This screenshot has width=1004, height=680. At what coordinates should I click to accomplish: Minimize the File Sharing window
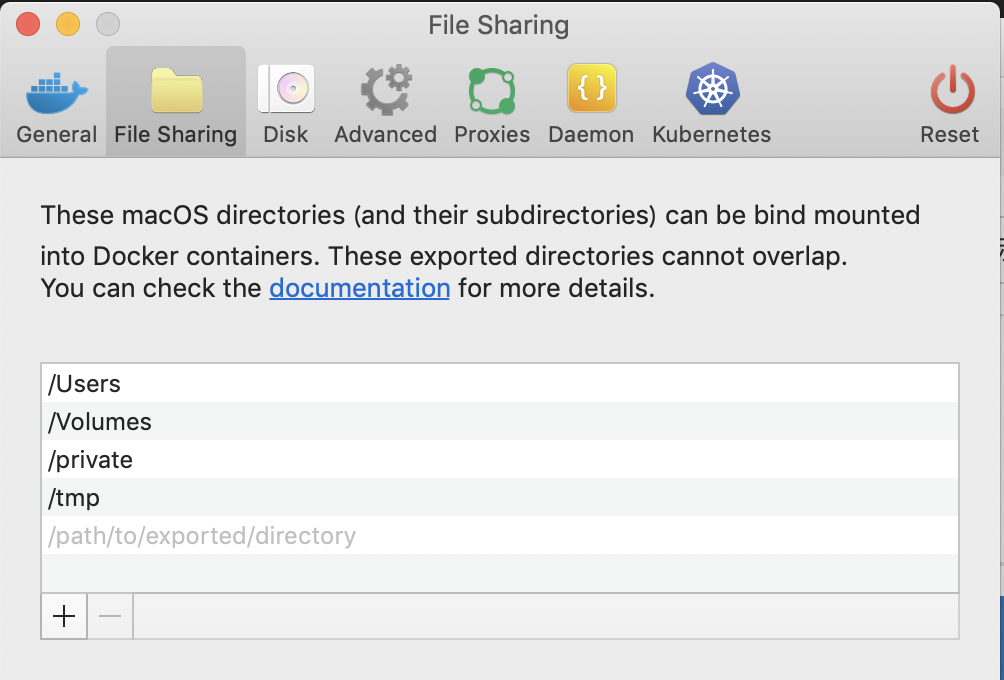click(x=68, y=24)
